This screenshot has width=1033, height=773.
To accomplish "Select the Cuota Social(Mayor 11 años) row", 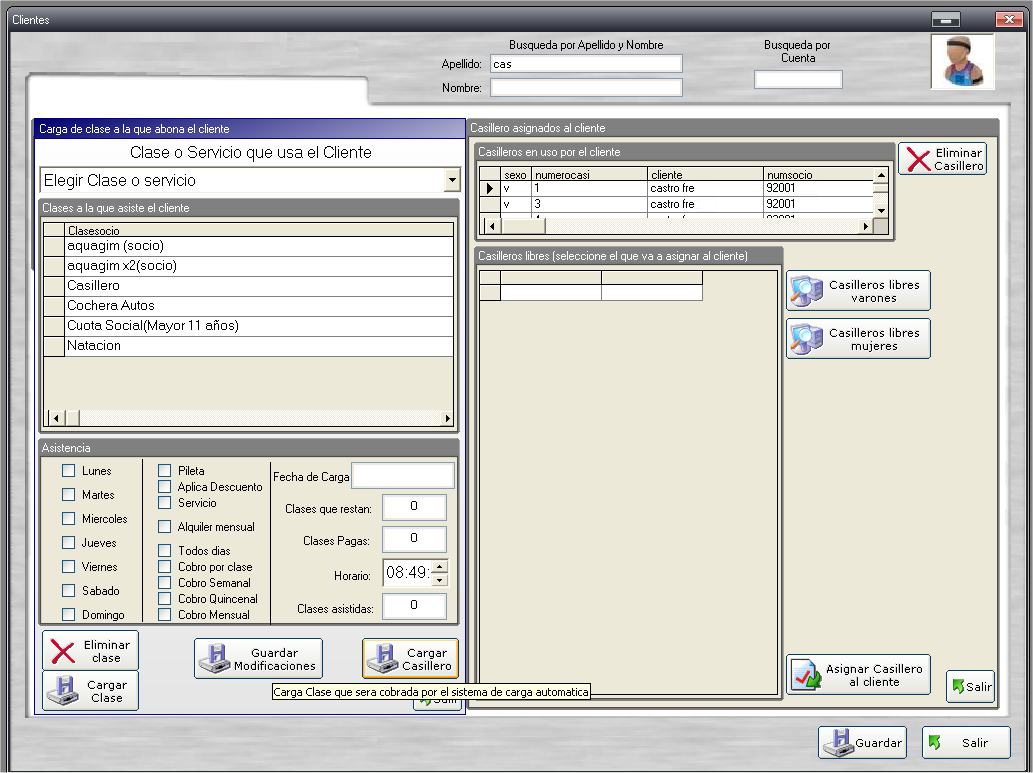I will 248,326.
